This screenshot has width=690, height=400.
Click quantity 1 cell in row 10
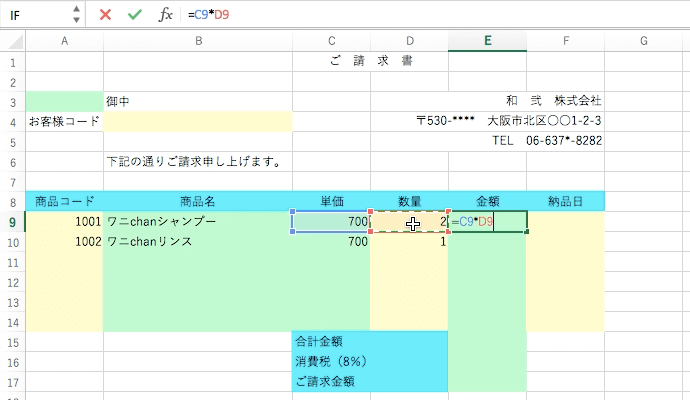pyautogui.click(x=410, y=242)
